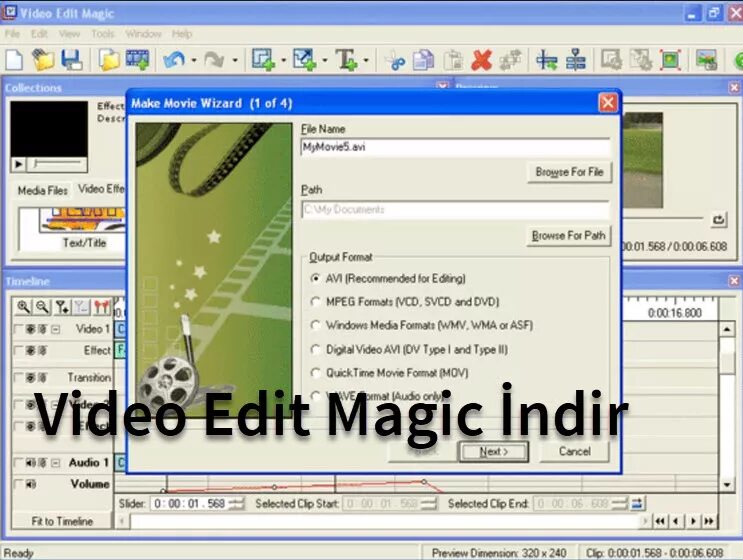Delete clip with the red X icon
Viewport: 743px width, 560px height.
(482, 60)
